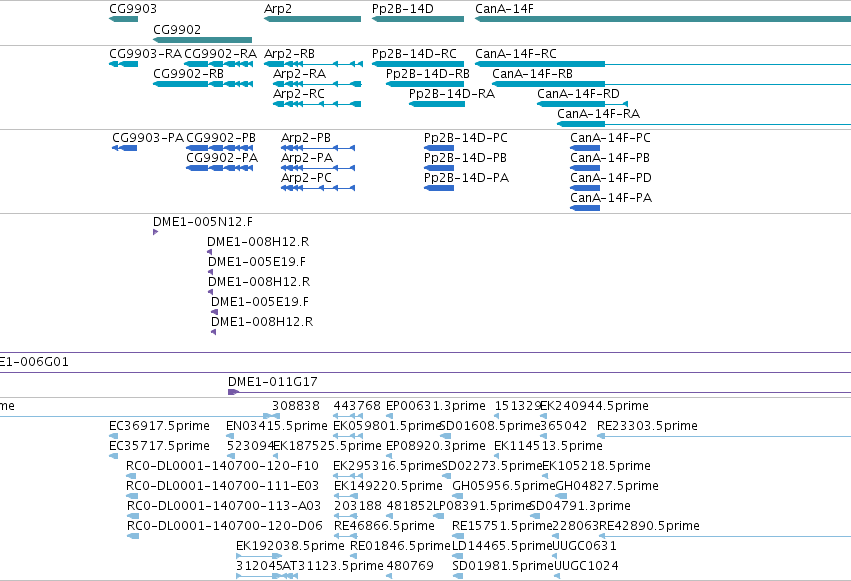Screen dimensions: 851x581
Task: Open the Arp2 gene label
Action: click(x=278, y=9)
